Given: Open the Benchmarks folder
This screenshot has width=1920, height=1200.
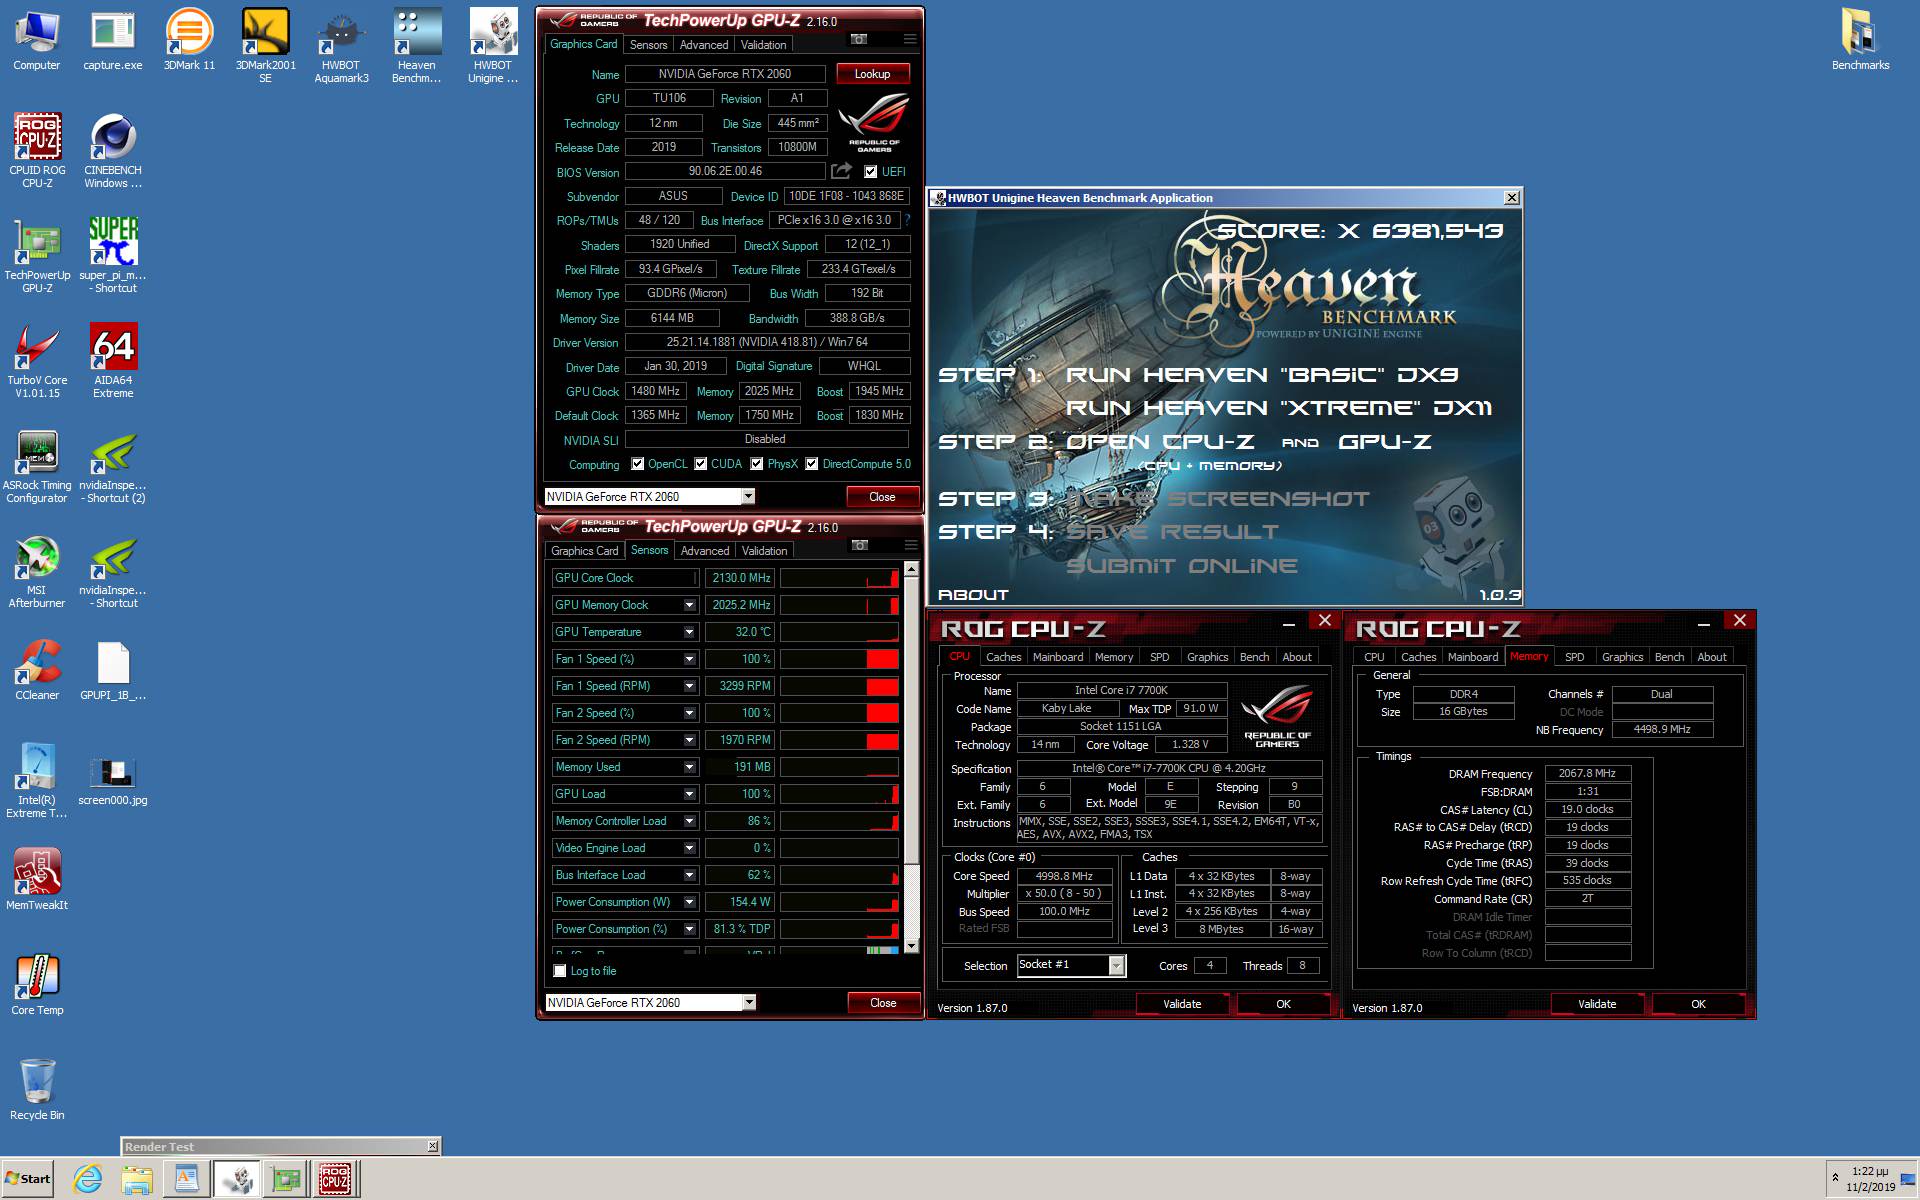Looking at the screenshot, I should click(x=1860, y=42).
